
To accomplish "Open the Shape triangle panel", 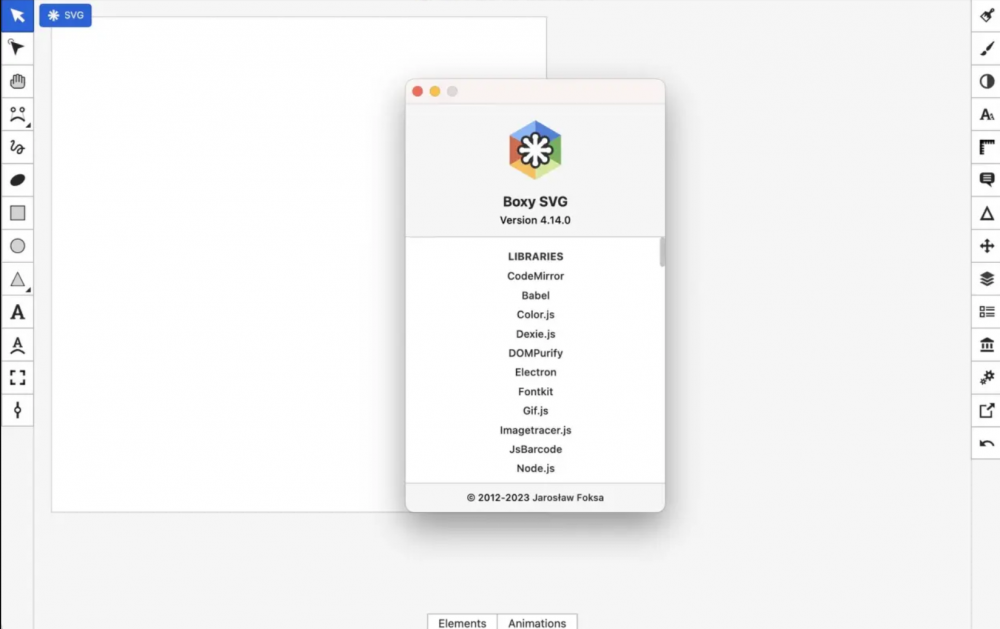I will pyautogui.click(x=987, y=213).
